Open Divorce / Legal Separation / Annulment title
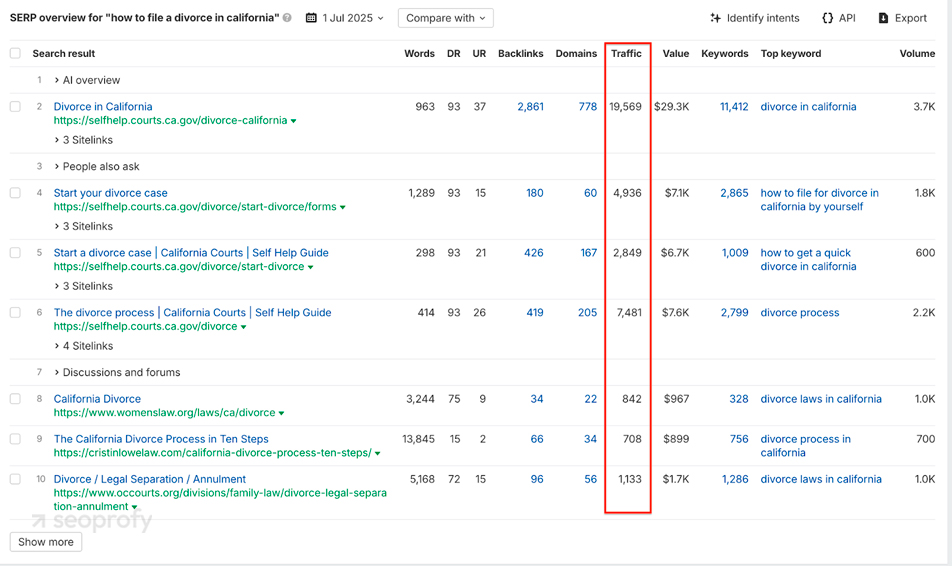The image size is (952, 566). 149,479
